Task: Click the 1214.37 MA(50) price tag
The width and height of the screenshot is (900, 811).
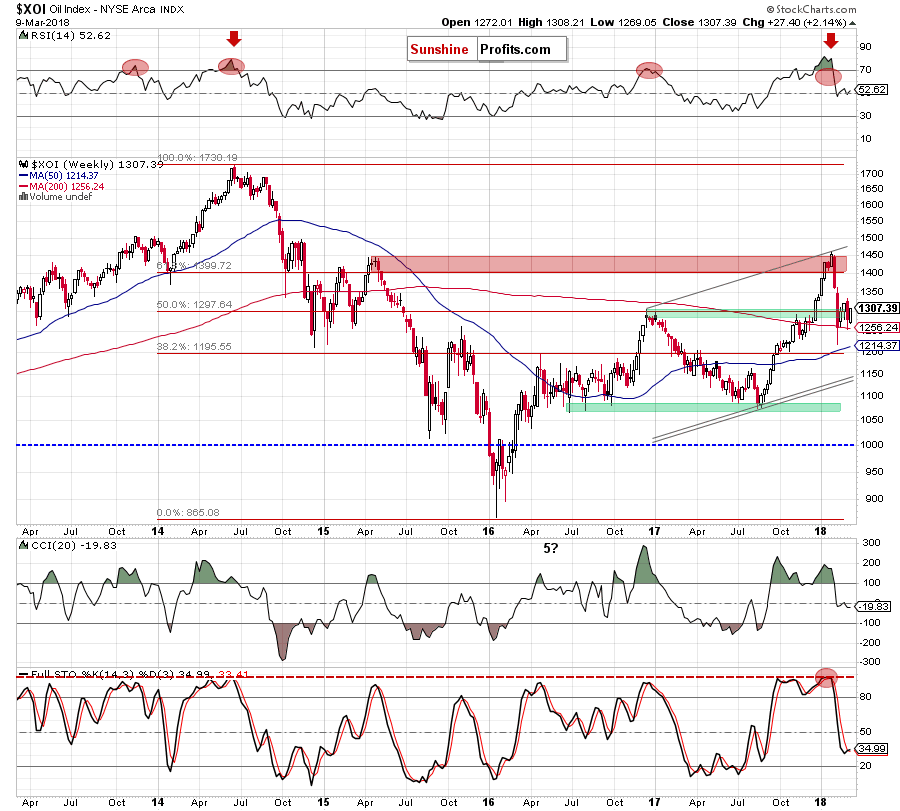Action: click(x=878, y=345)
